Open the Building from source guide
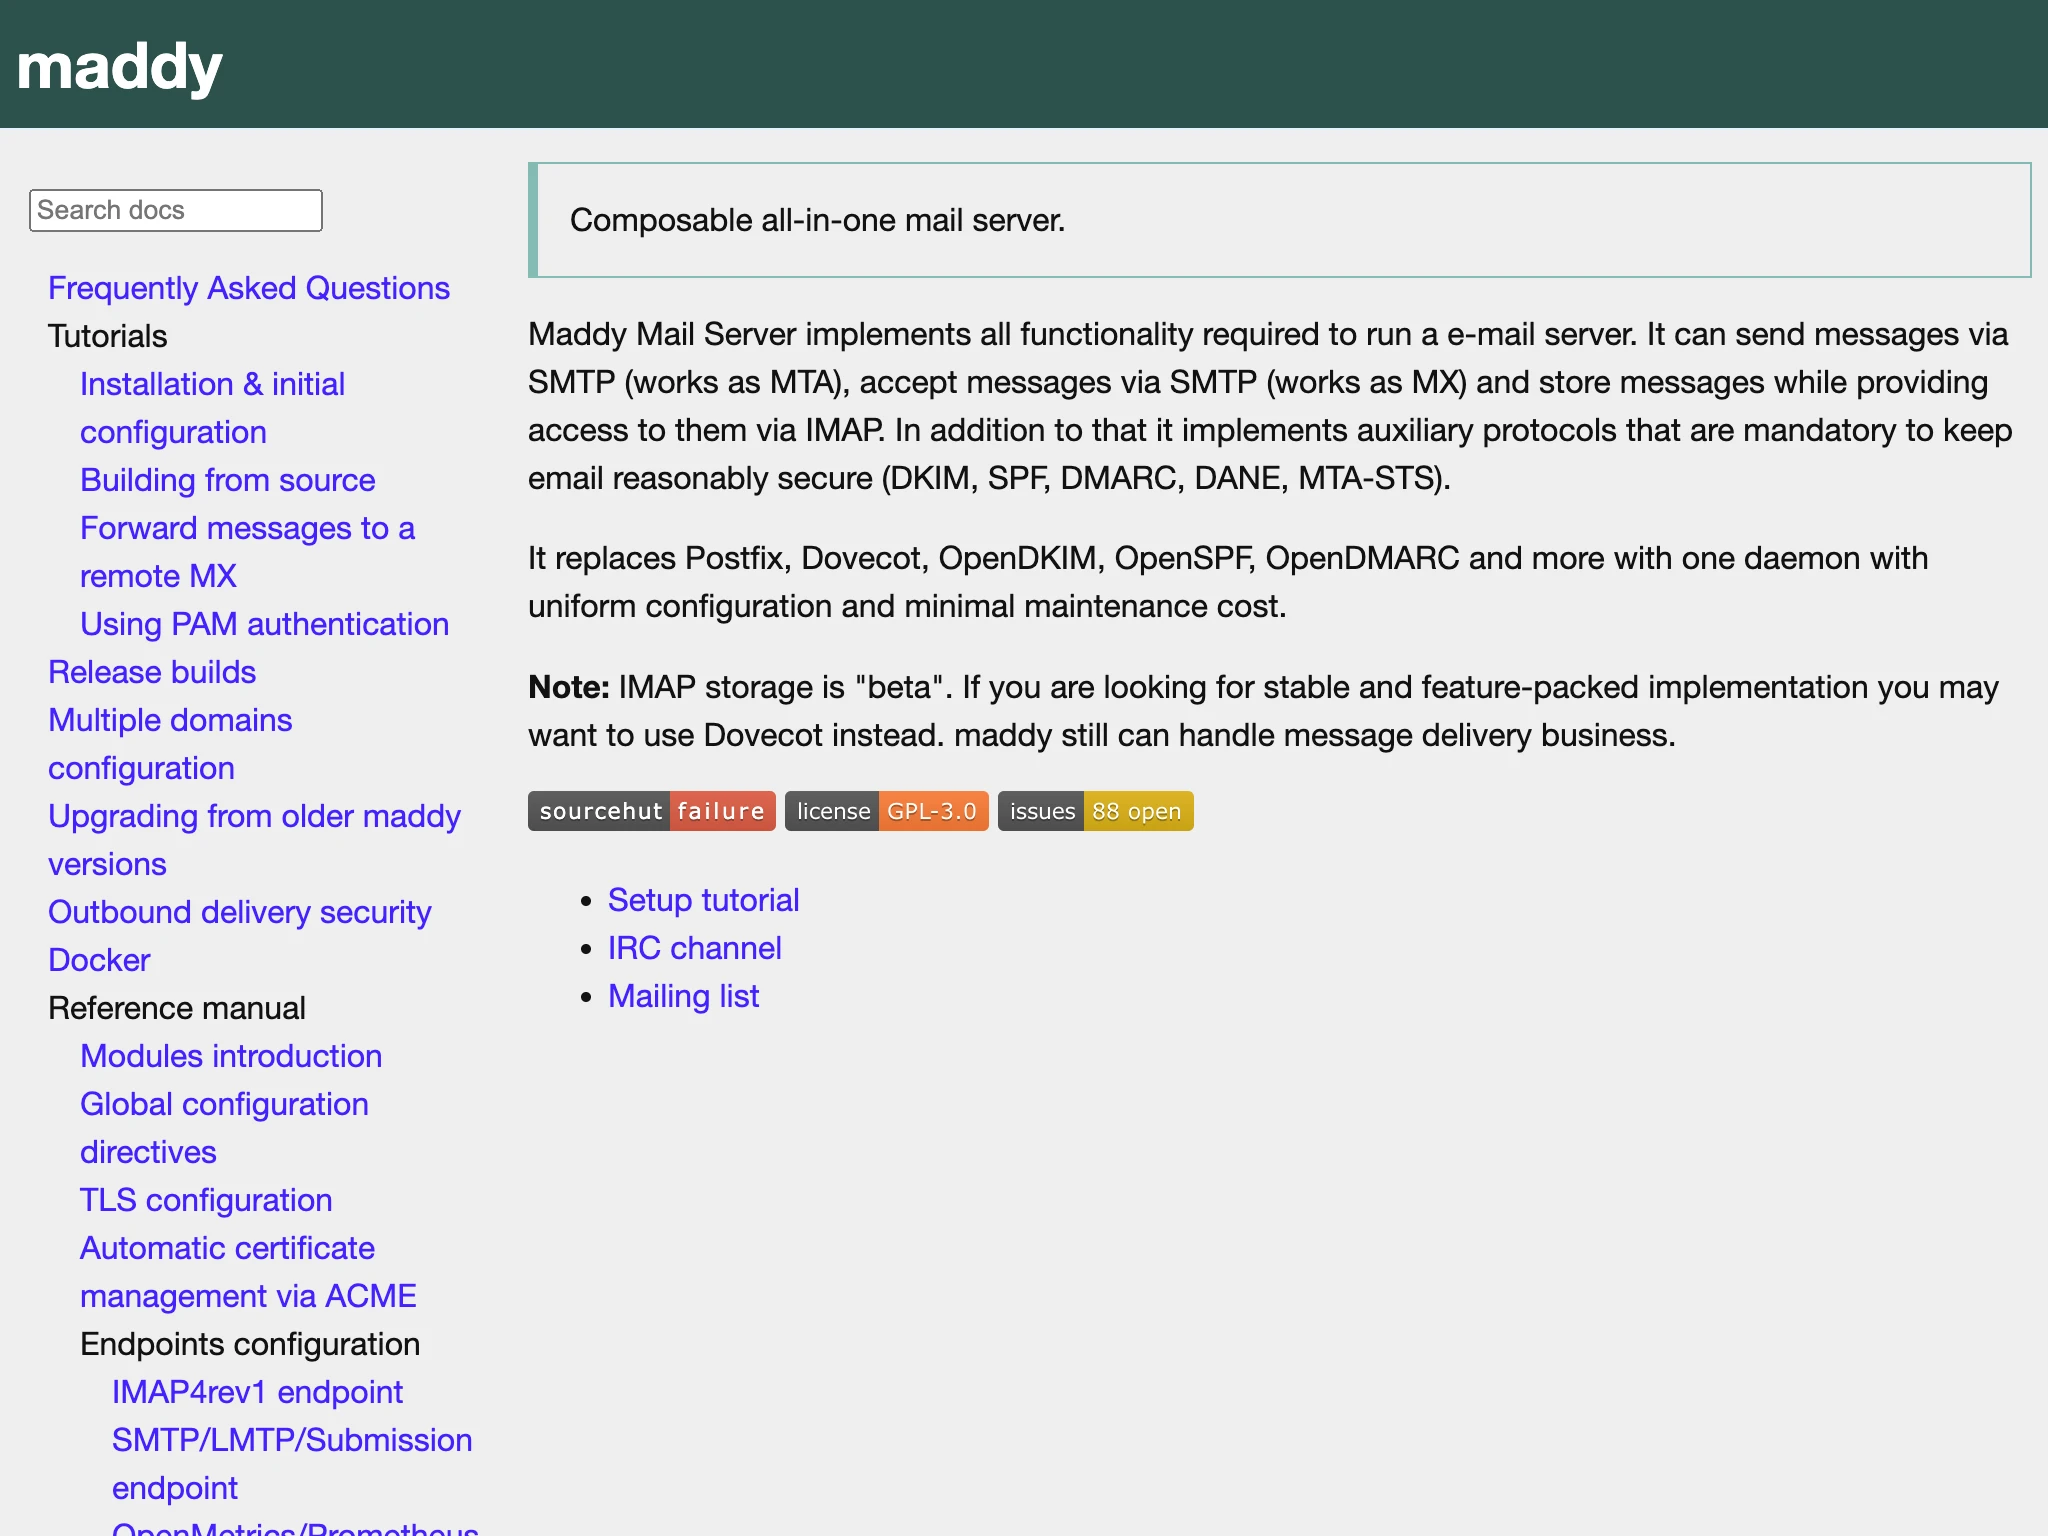The image size is (2048, 1536). (x=227, y=480)
